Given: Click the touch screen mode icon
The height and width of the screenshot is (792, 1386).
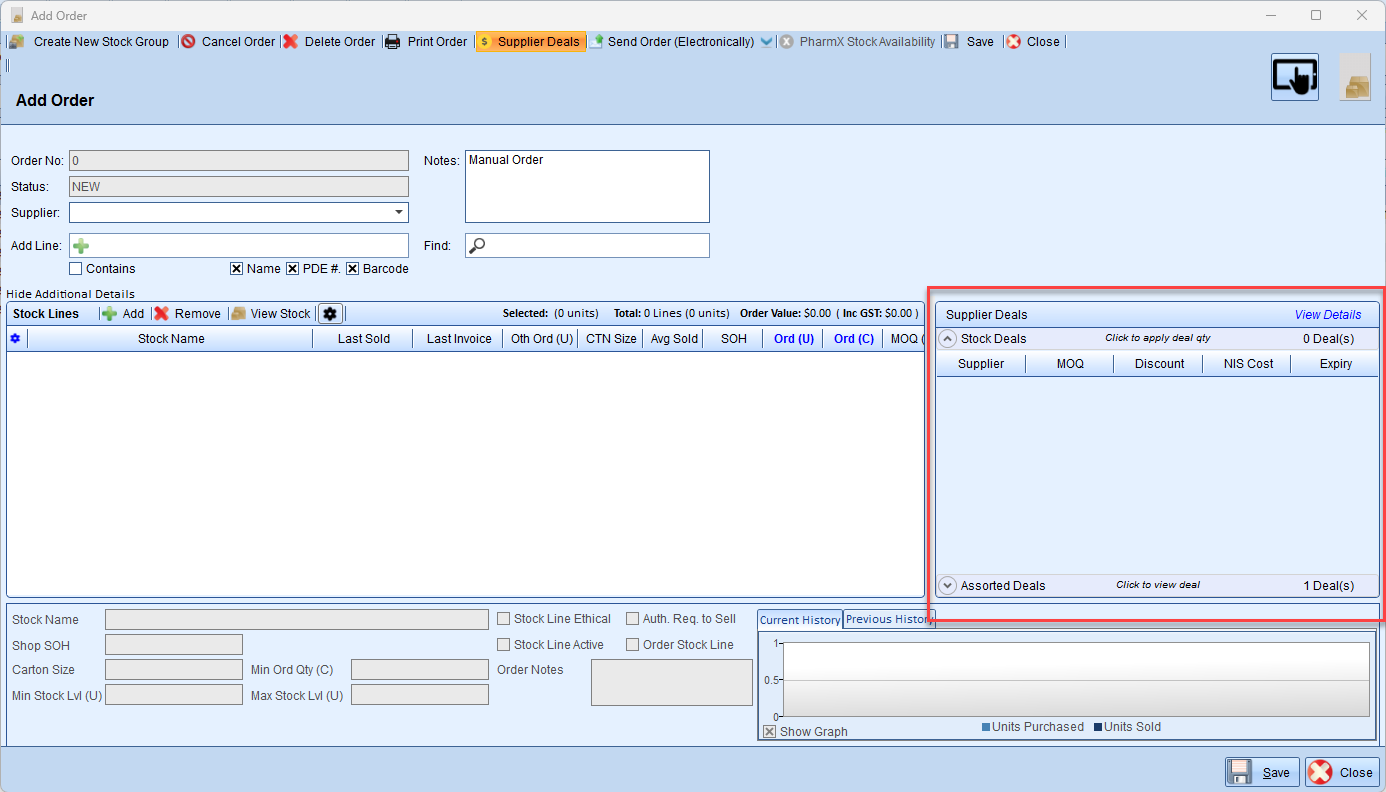Looking at the screenshot, I should [x=1294, y=77].
